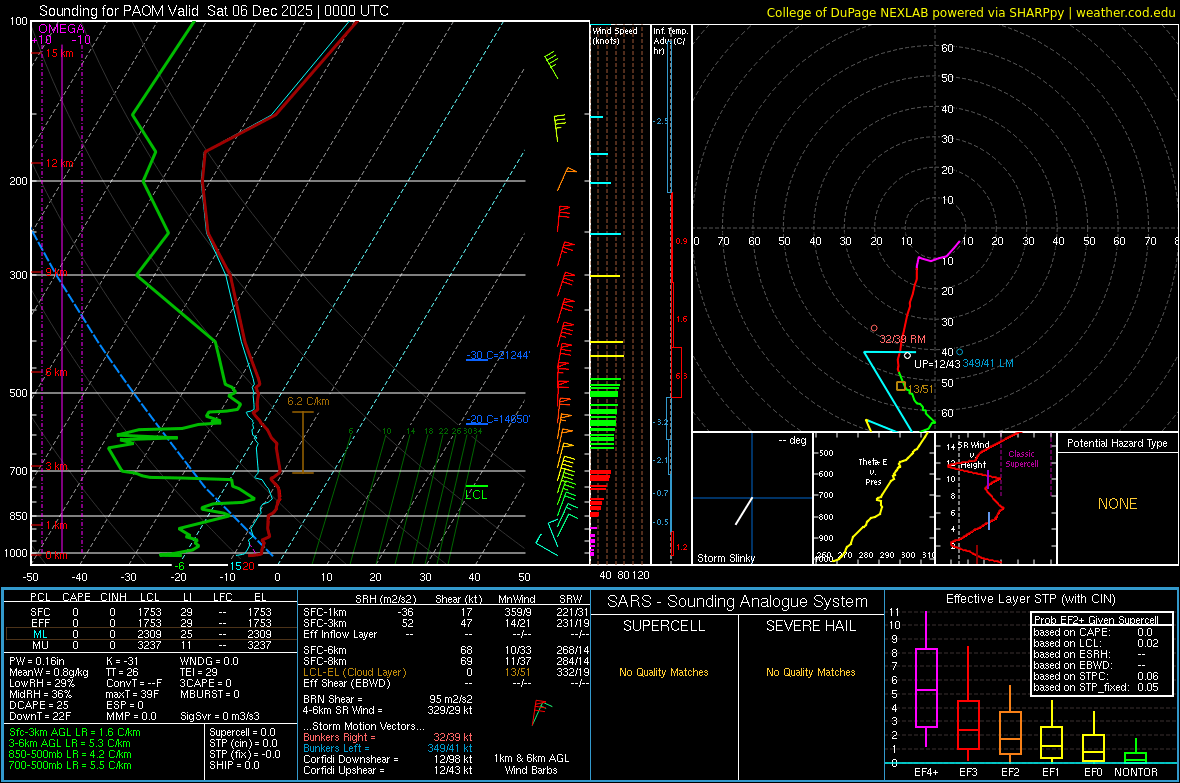The height and width of the screenshot is (783, 1180).
Task: Click the Storm Slinky label
Action: coord(725,558)
